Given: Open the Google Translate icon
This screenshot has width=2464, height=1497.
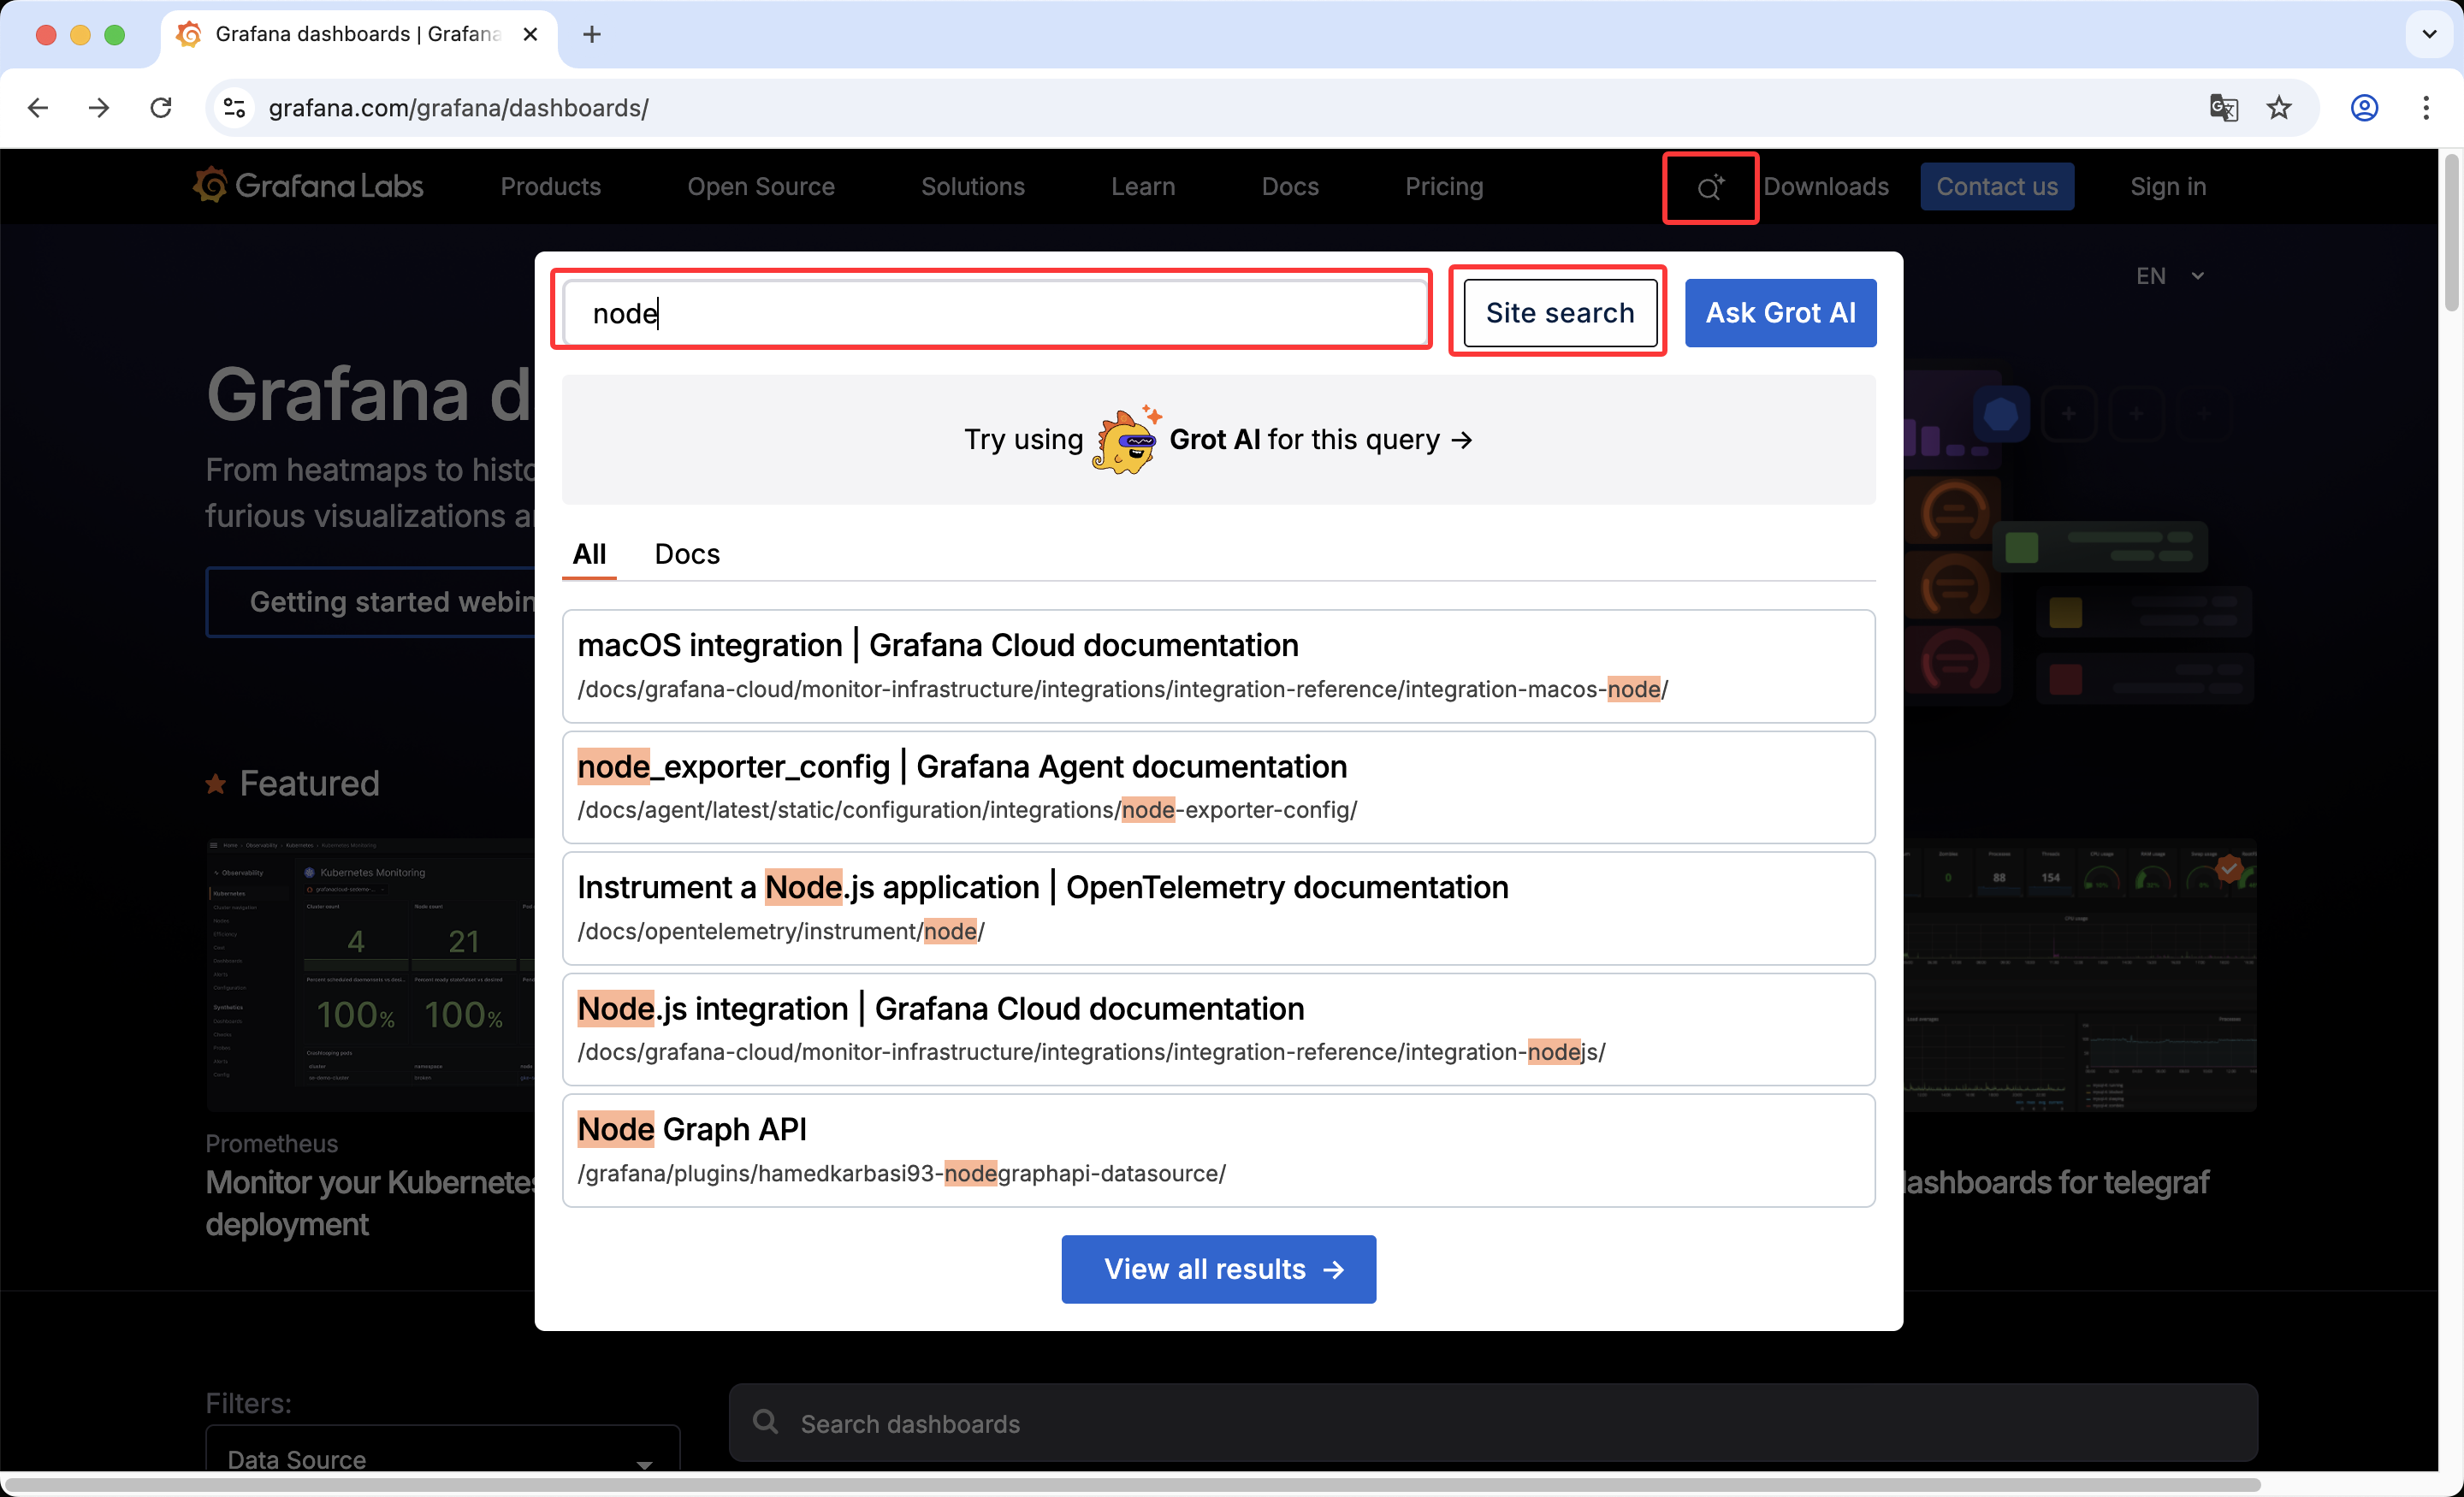Looking at the screenshot, I should [2223, 108].
